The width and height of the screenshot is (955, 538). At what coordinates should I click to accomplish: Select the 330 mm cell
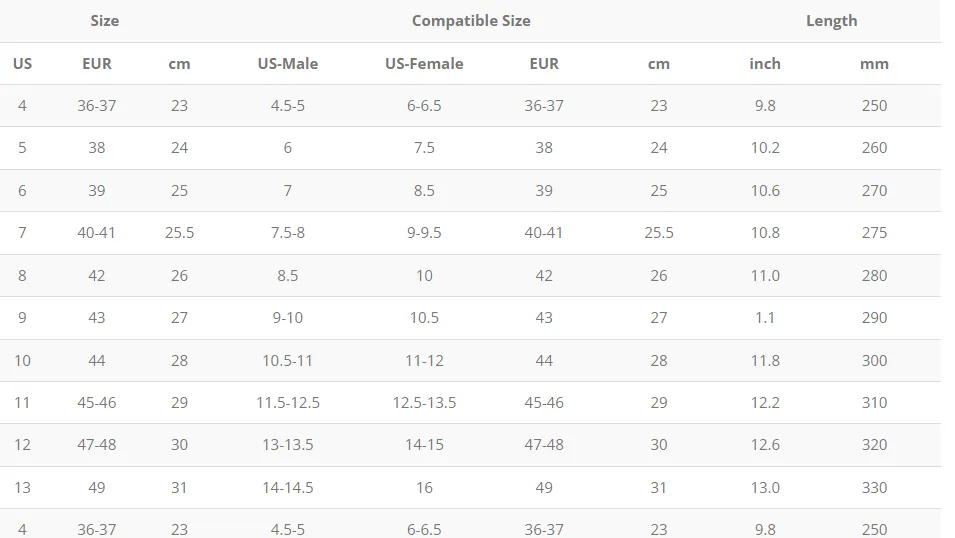click(874, 487)
